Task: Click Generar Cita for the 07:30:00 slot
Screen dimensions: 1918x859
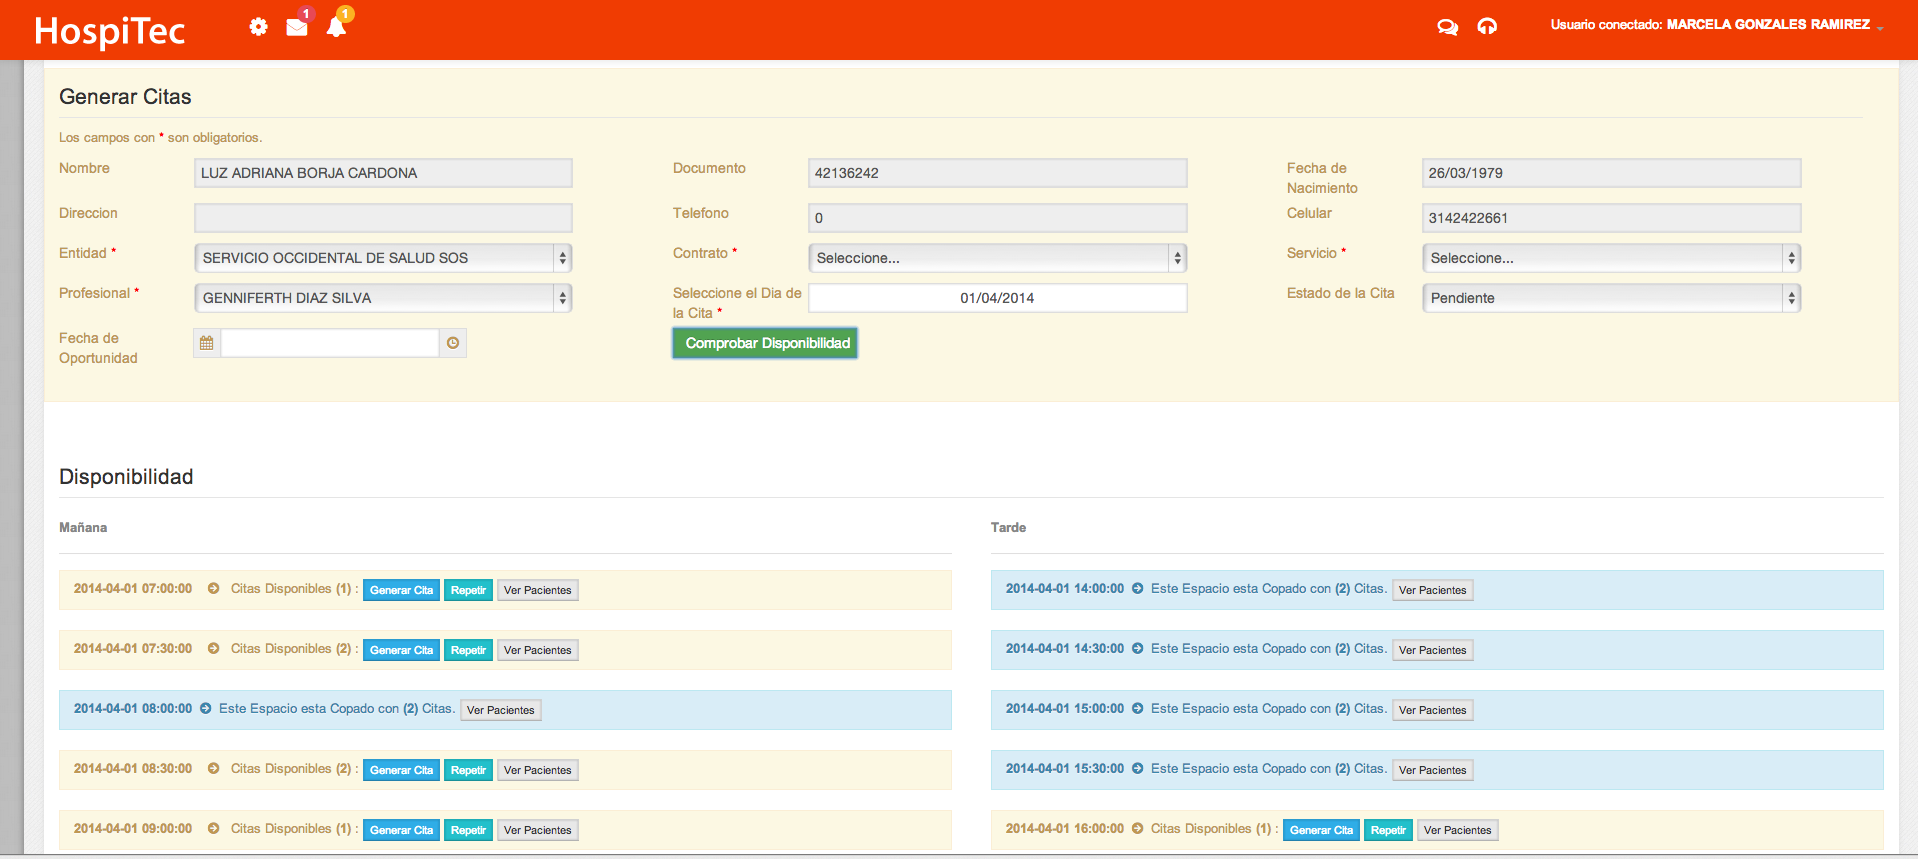Action: pos(401,650)
